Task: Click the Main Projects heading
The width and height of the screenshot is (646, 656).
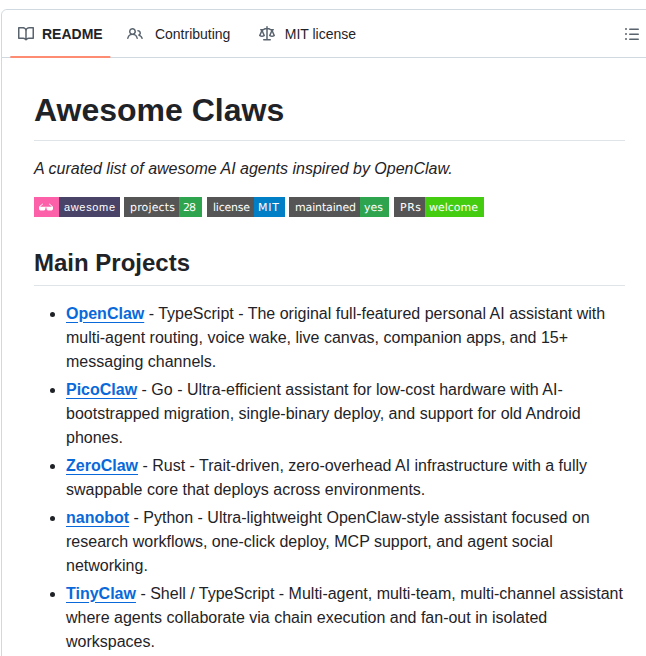Action: [x=112, y=263]
